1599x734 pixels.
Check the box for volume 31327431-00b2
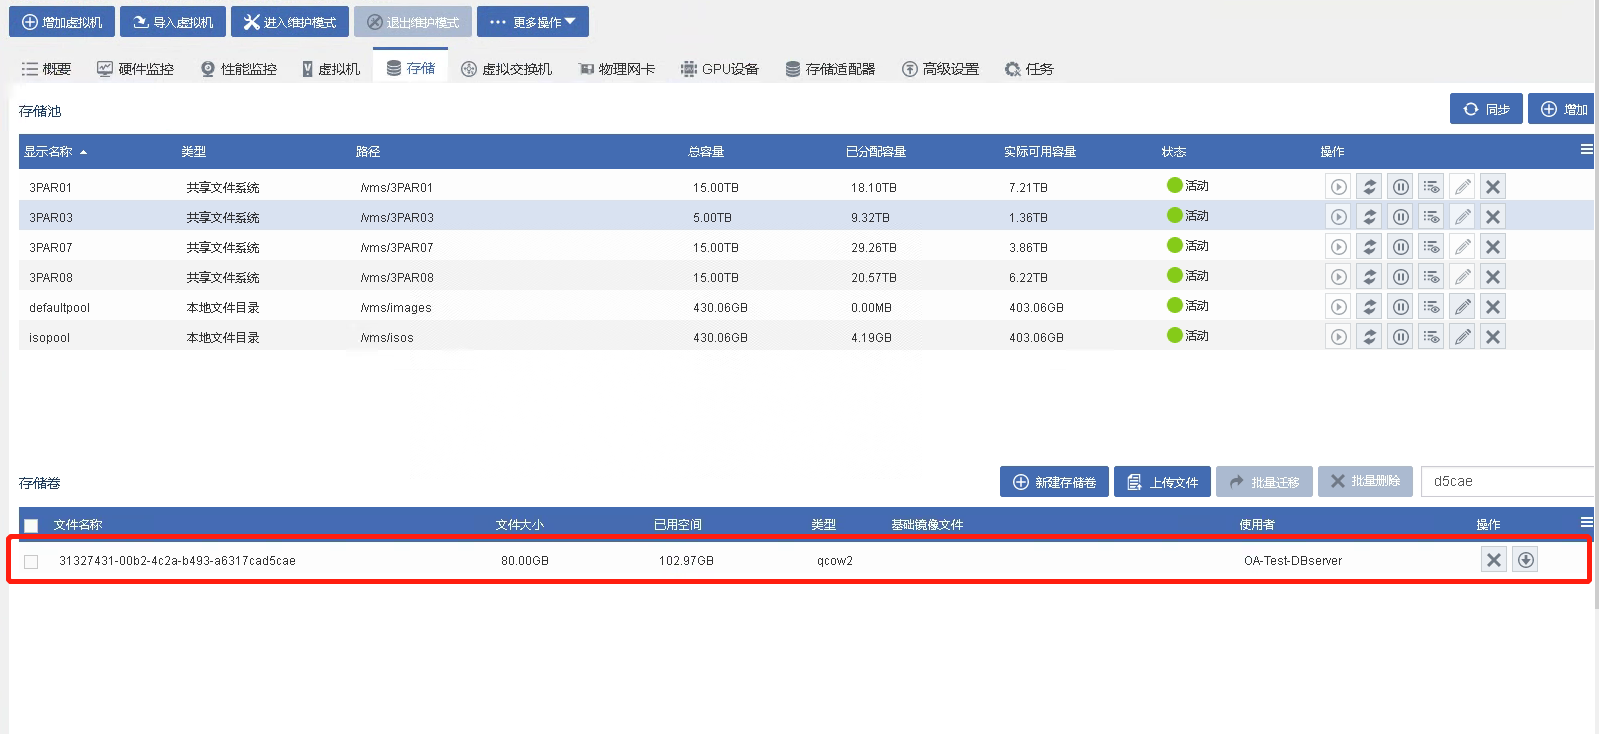(31, 562)
